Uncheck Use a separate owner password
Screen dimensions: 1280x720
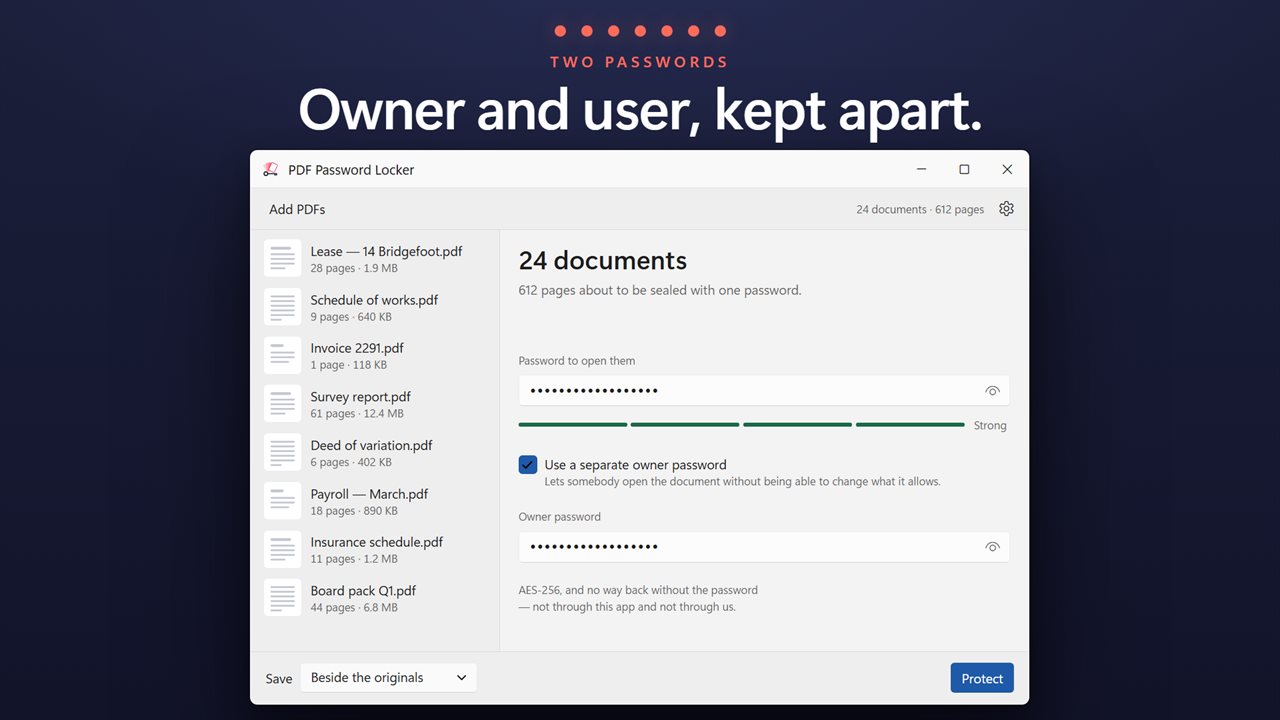coord(528,465)
